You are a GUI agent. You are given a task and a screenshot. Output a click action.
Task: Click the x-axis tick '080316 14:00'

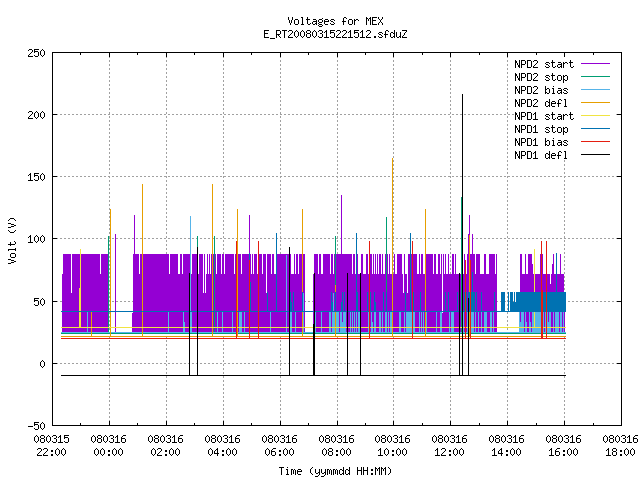507,446
